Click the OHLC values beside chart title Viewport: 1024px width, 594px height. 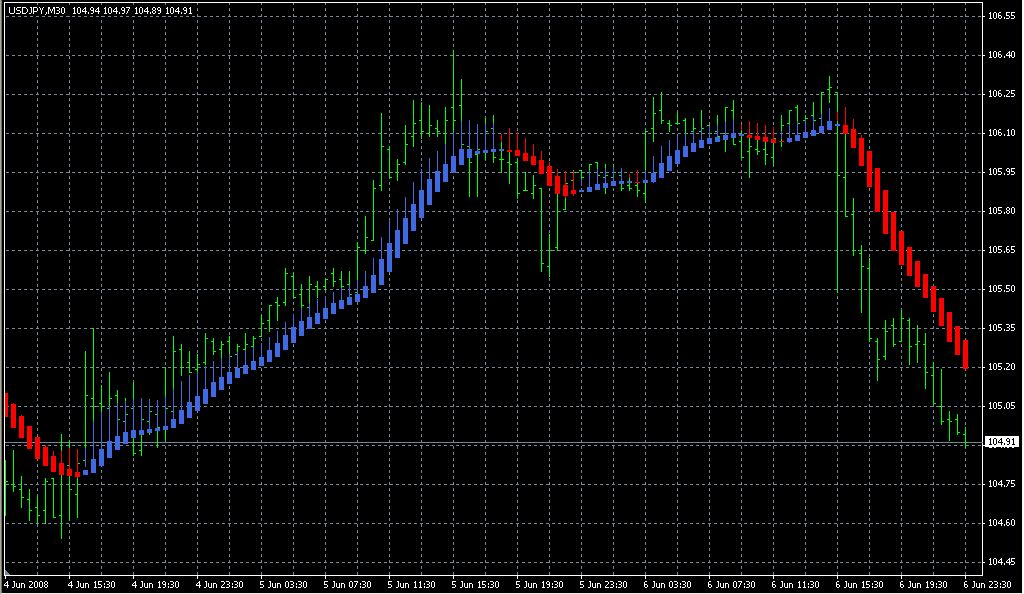[134, 11]
